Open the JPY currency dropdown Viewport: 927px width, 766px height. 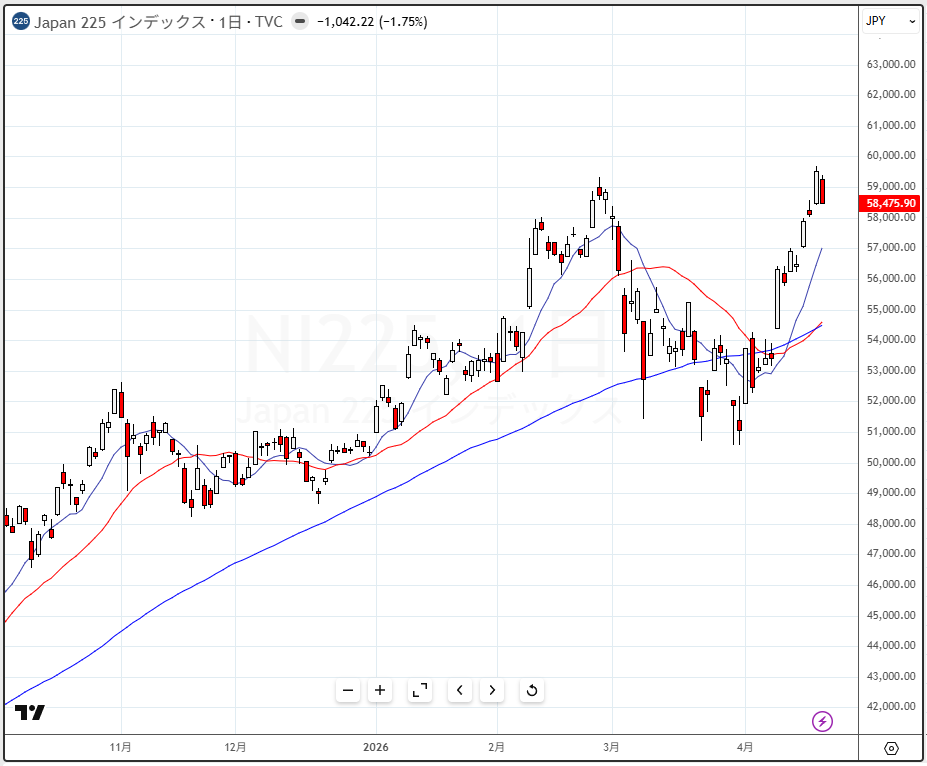pos(889,21)
